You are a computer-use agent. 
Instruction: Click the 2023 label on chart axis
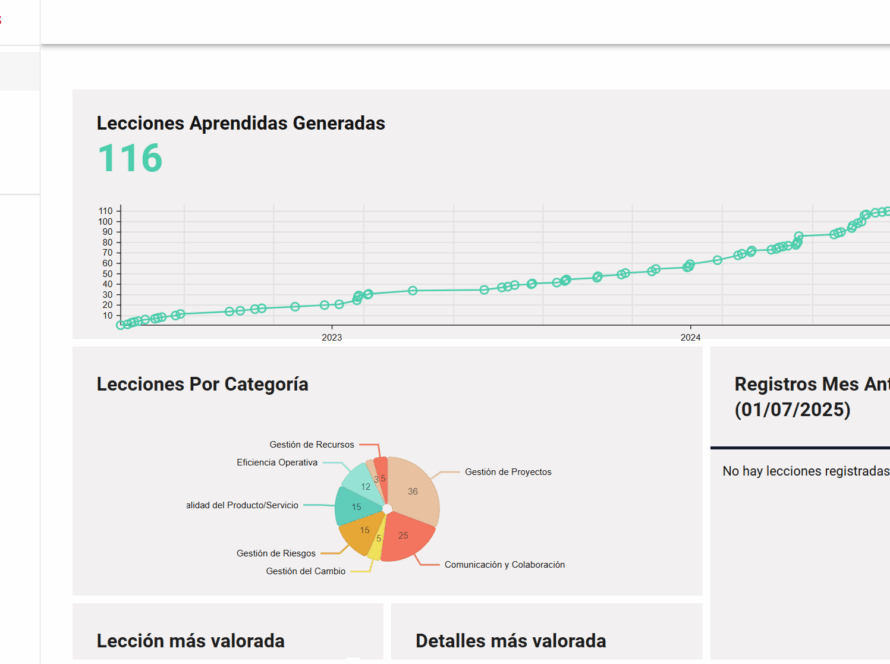click(x=332, y=338)
